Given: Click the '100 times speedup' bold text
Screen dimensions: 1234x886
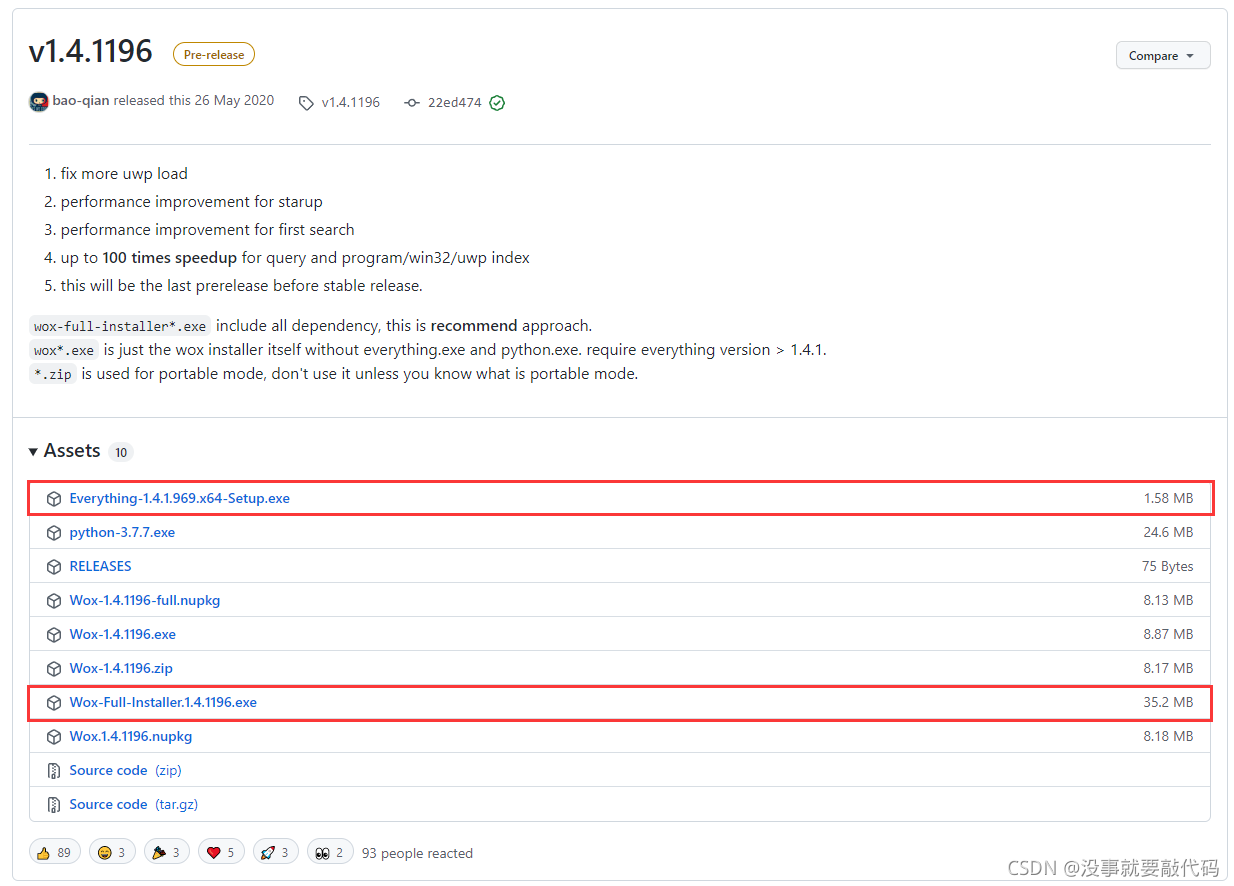Looking at the screenshot, I should click(x=170, y=258).
